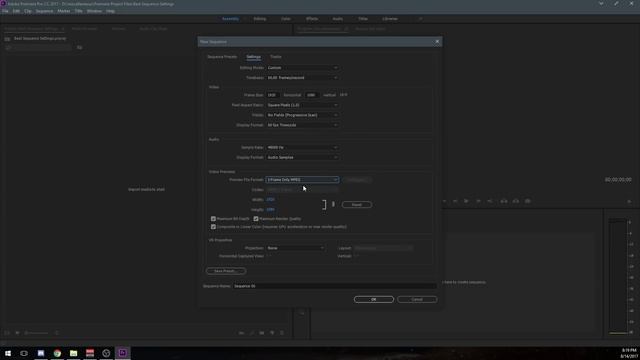Switch to the Titles workspace
The height and width of the screenshot is (360, 640).
click(363, 19)
